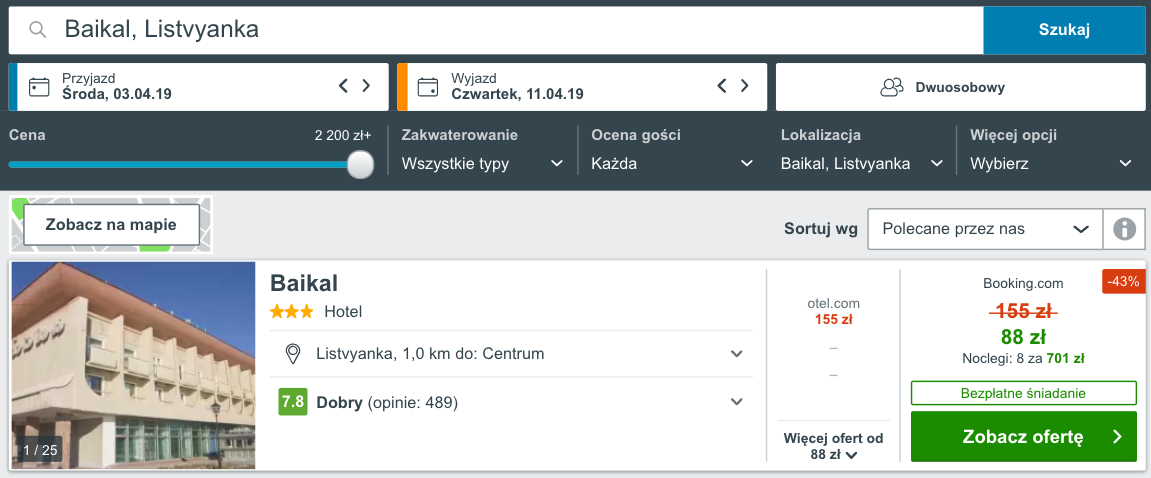Viewport: 1151px width, 478px height.
Task: Open the Lokalizacja dropdown
Action: pyautogui.click(x=862, y=163)
